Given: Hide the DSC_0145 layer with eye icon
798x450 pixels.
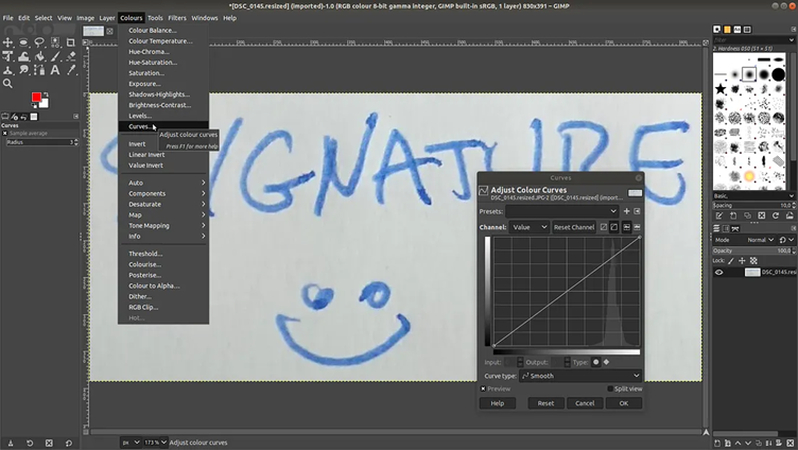Looking at the screenshot, I should (x=719, y=272).
